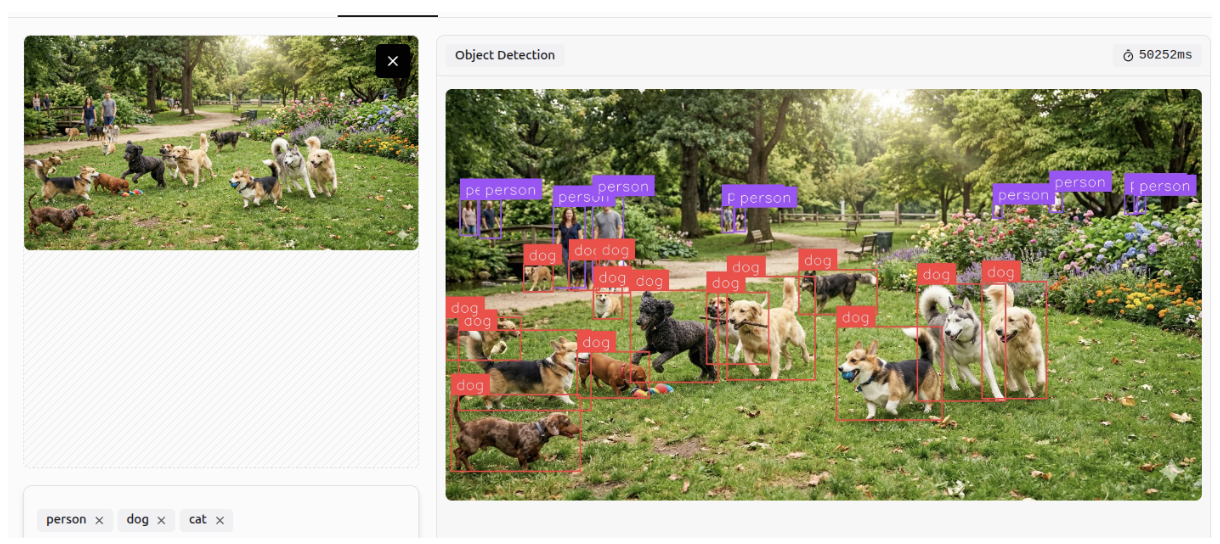Click the empty hatched upload area

tap(221, 358)
